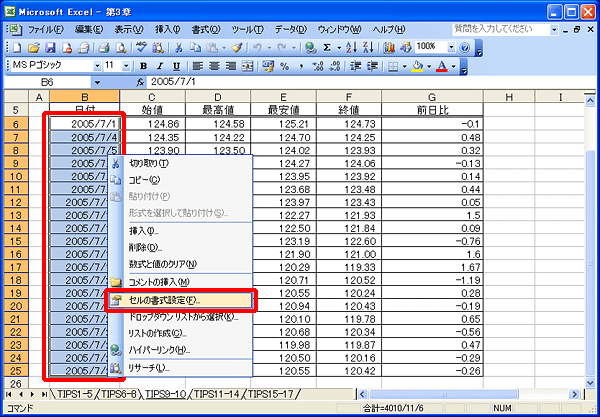The height and width of the screenshot is (417, 600).
Task: Select コピー(C) in the context menu
Action: click(x=179, y=179)
